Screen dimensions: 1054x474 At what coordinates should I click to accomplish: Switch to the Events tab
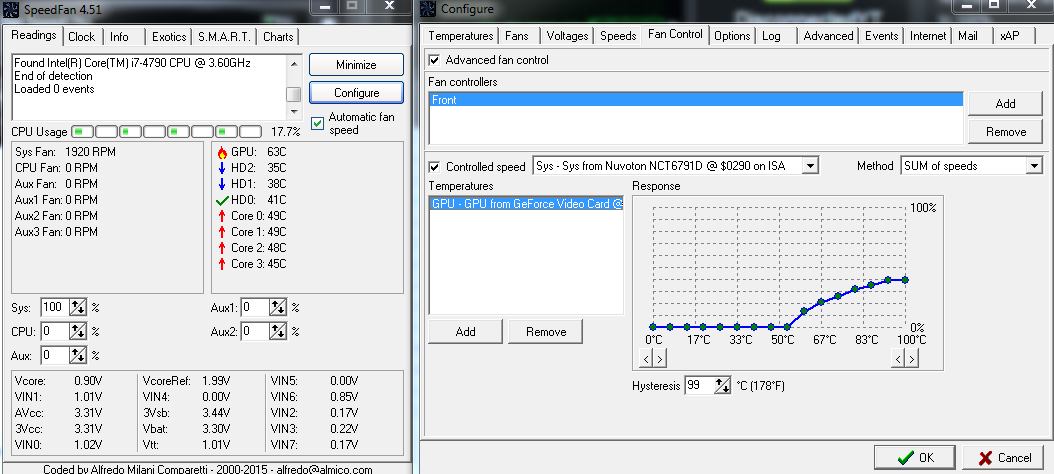pos(881,36)
